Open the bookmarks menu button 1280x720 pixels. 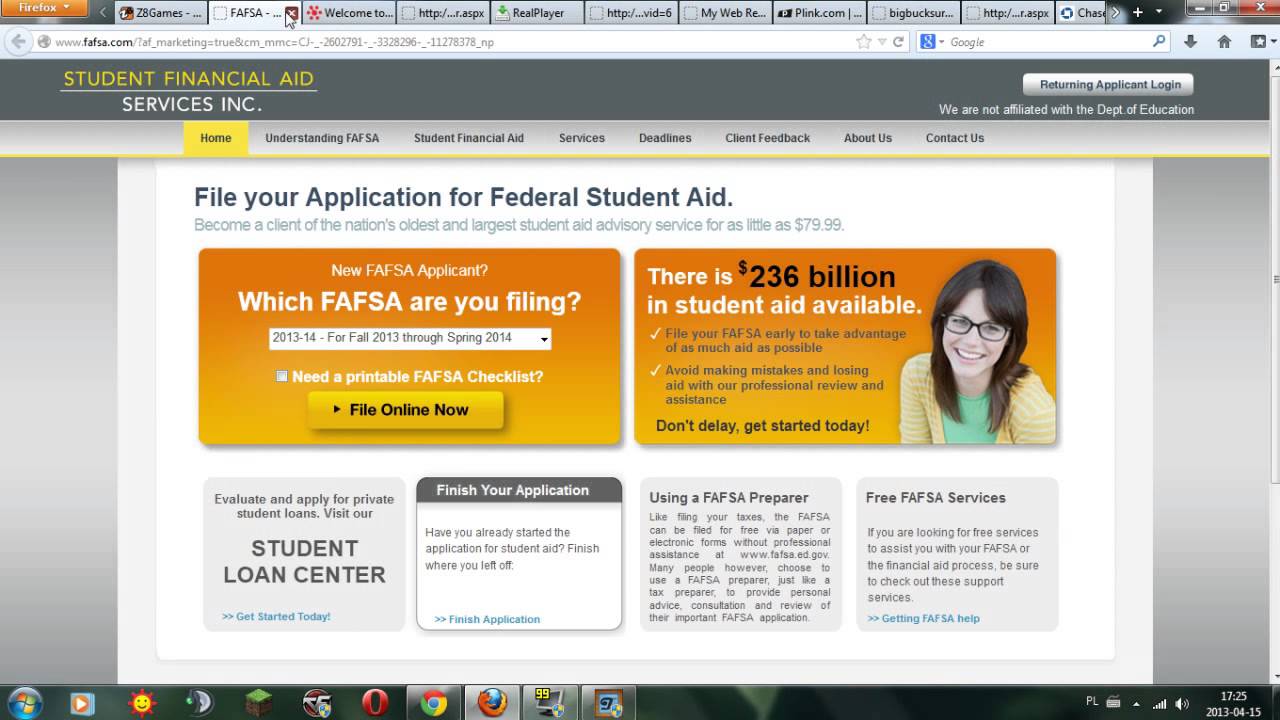click(1261, 42)
